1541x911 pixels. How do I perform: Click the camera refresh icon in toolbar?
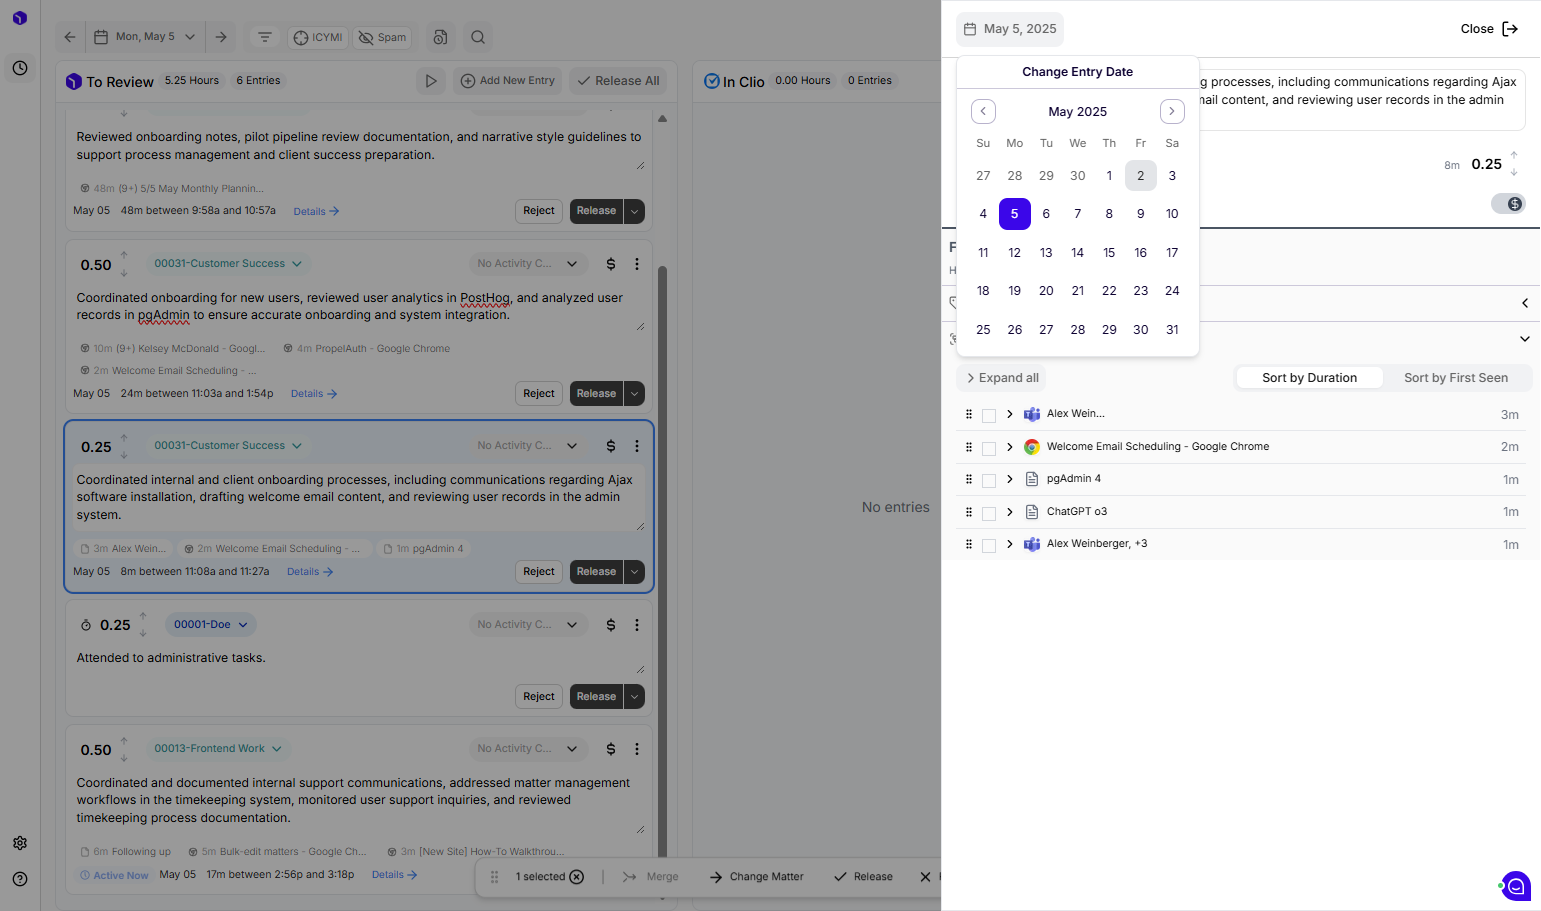[x=440, y=37]
